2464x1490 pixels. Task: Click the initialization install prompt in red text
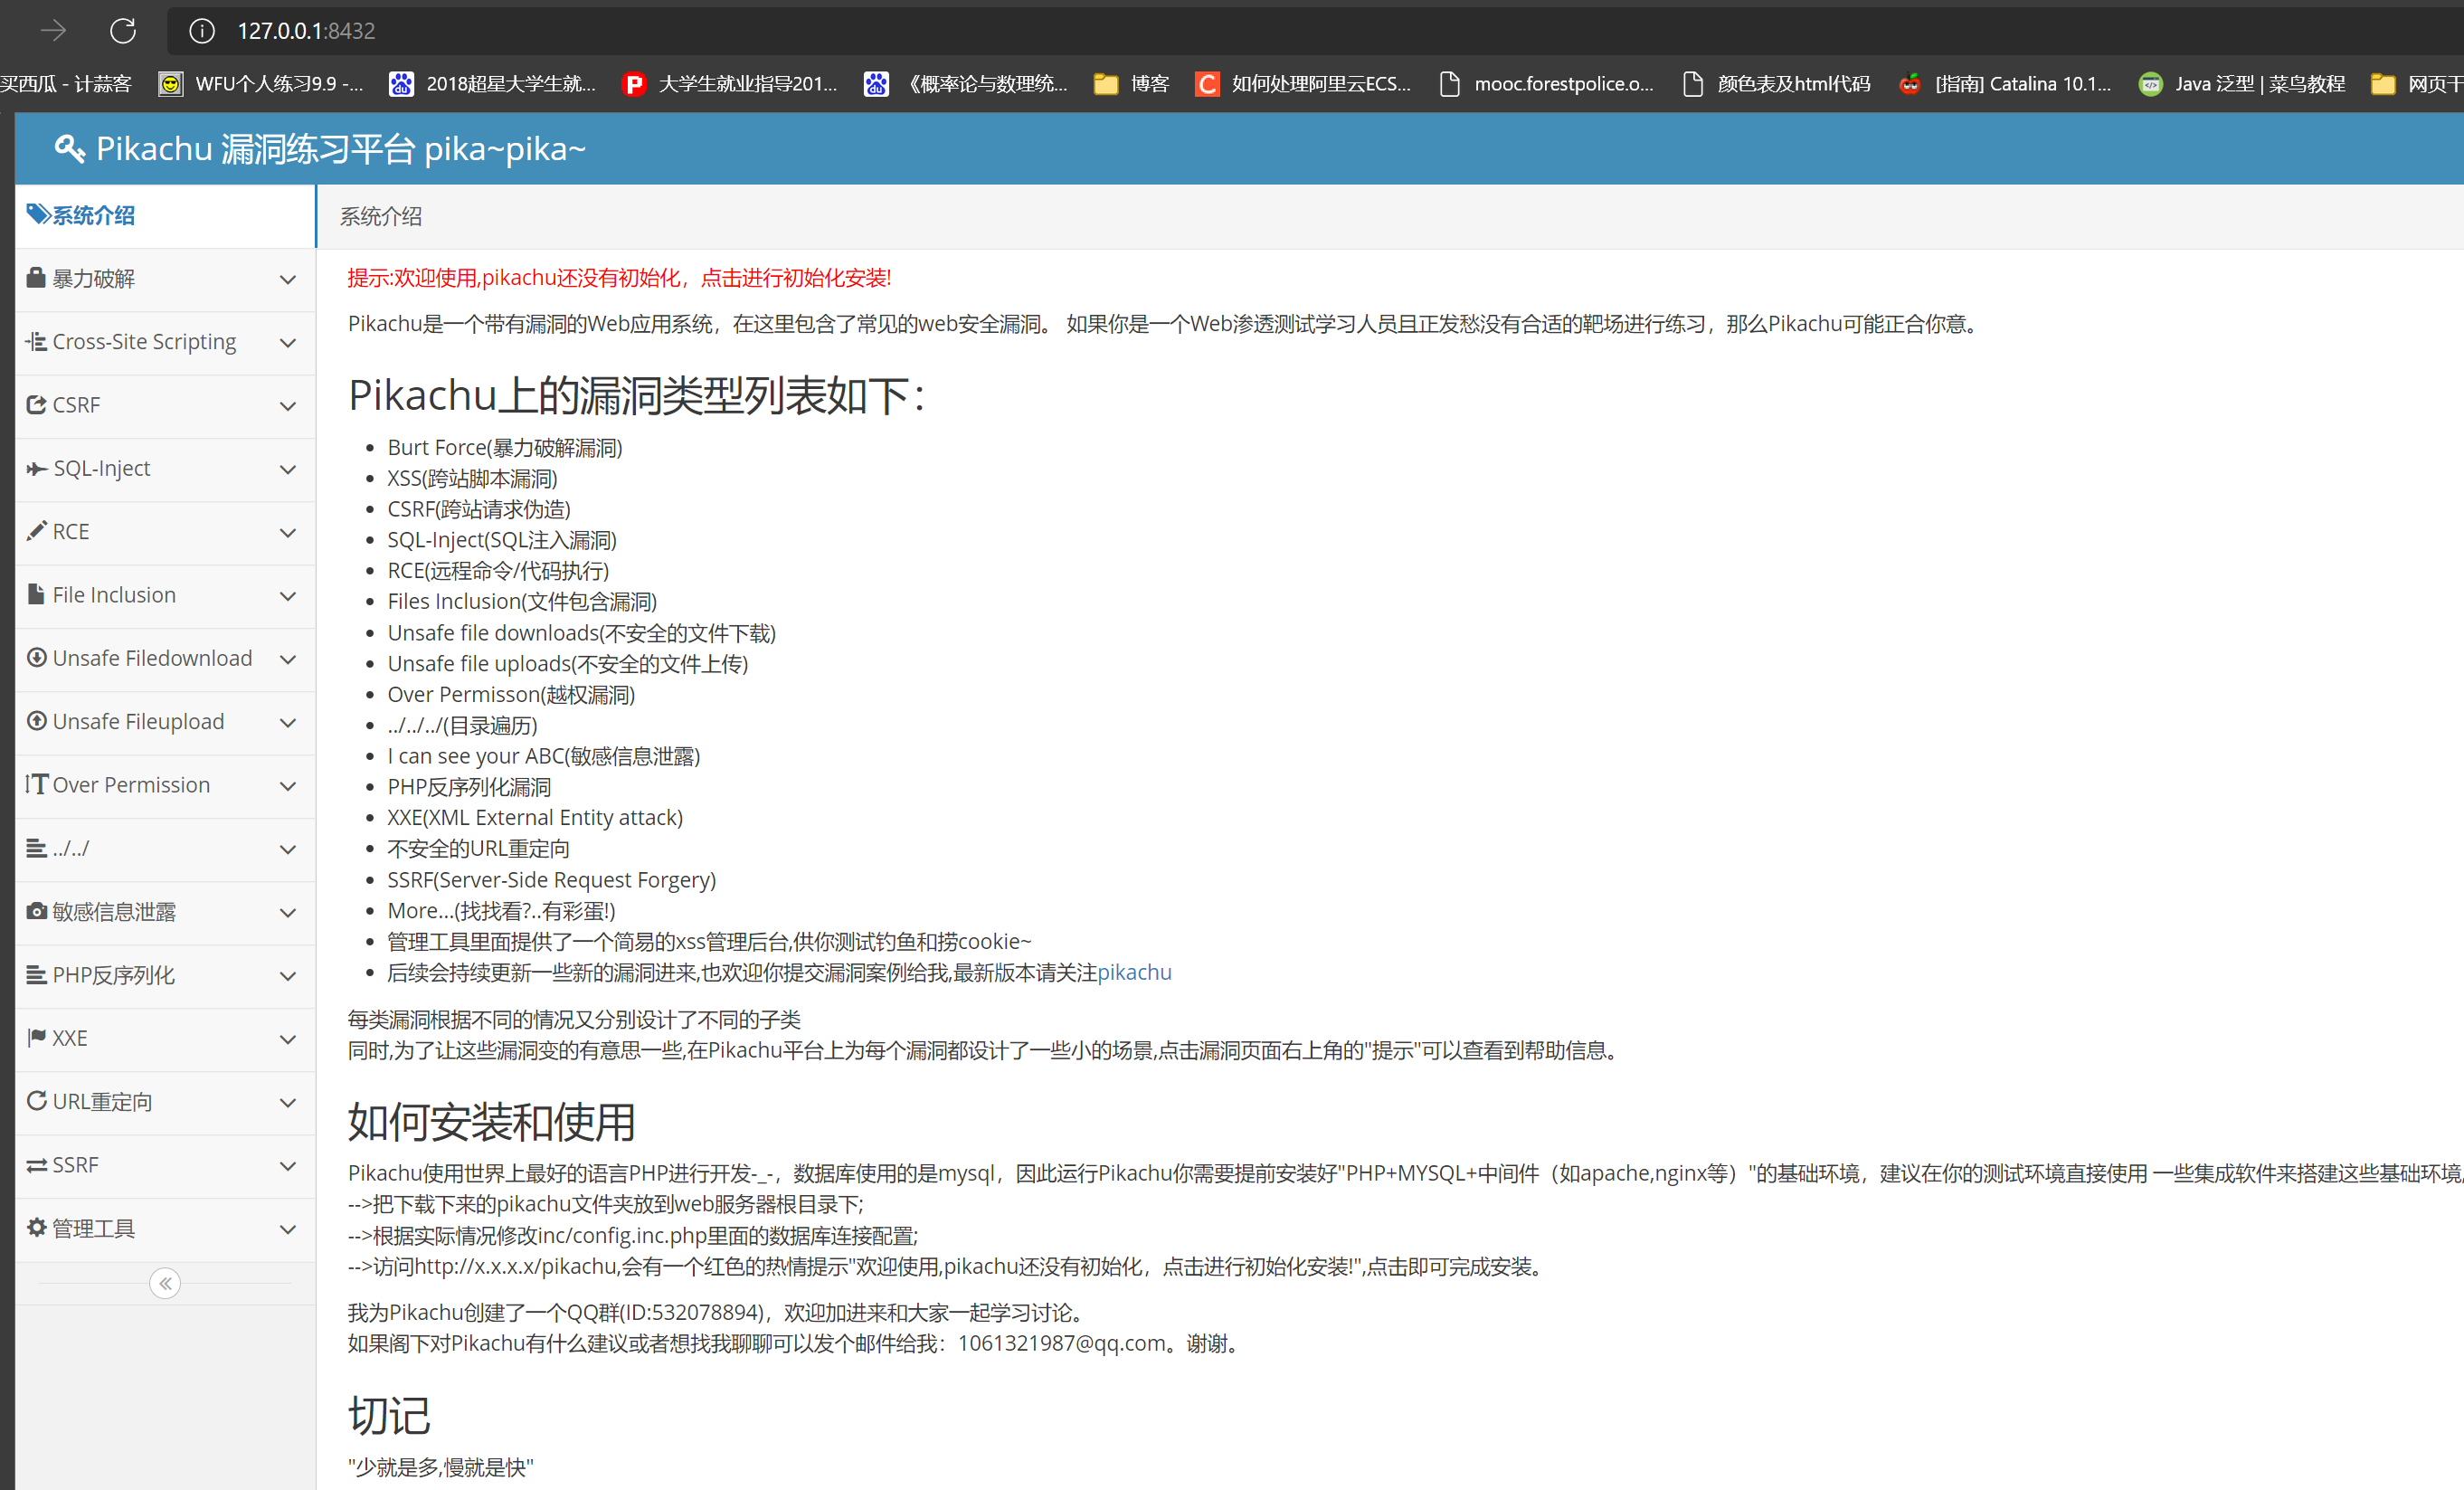[x=619, y=277]
